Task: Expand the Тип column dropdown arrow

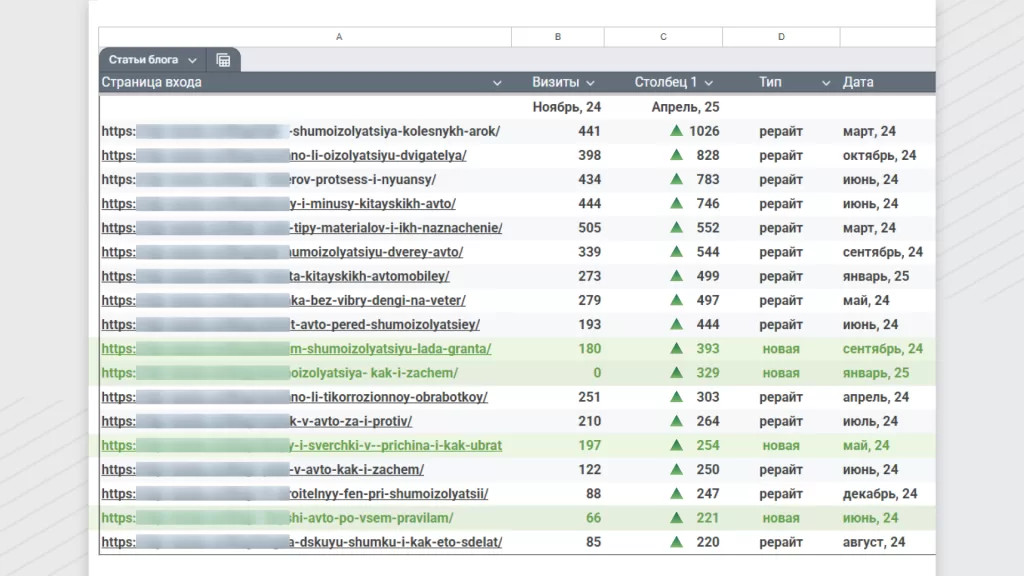Action: (x=826, y=83)
